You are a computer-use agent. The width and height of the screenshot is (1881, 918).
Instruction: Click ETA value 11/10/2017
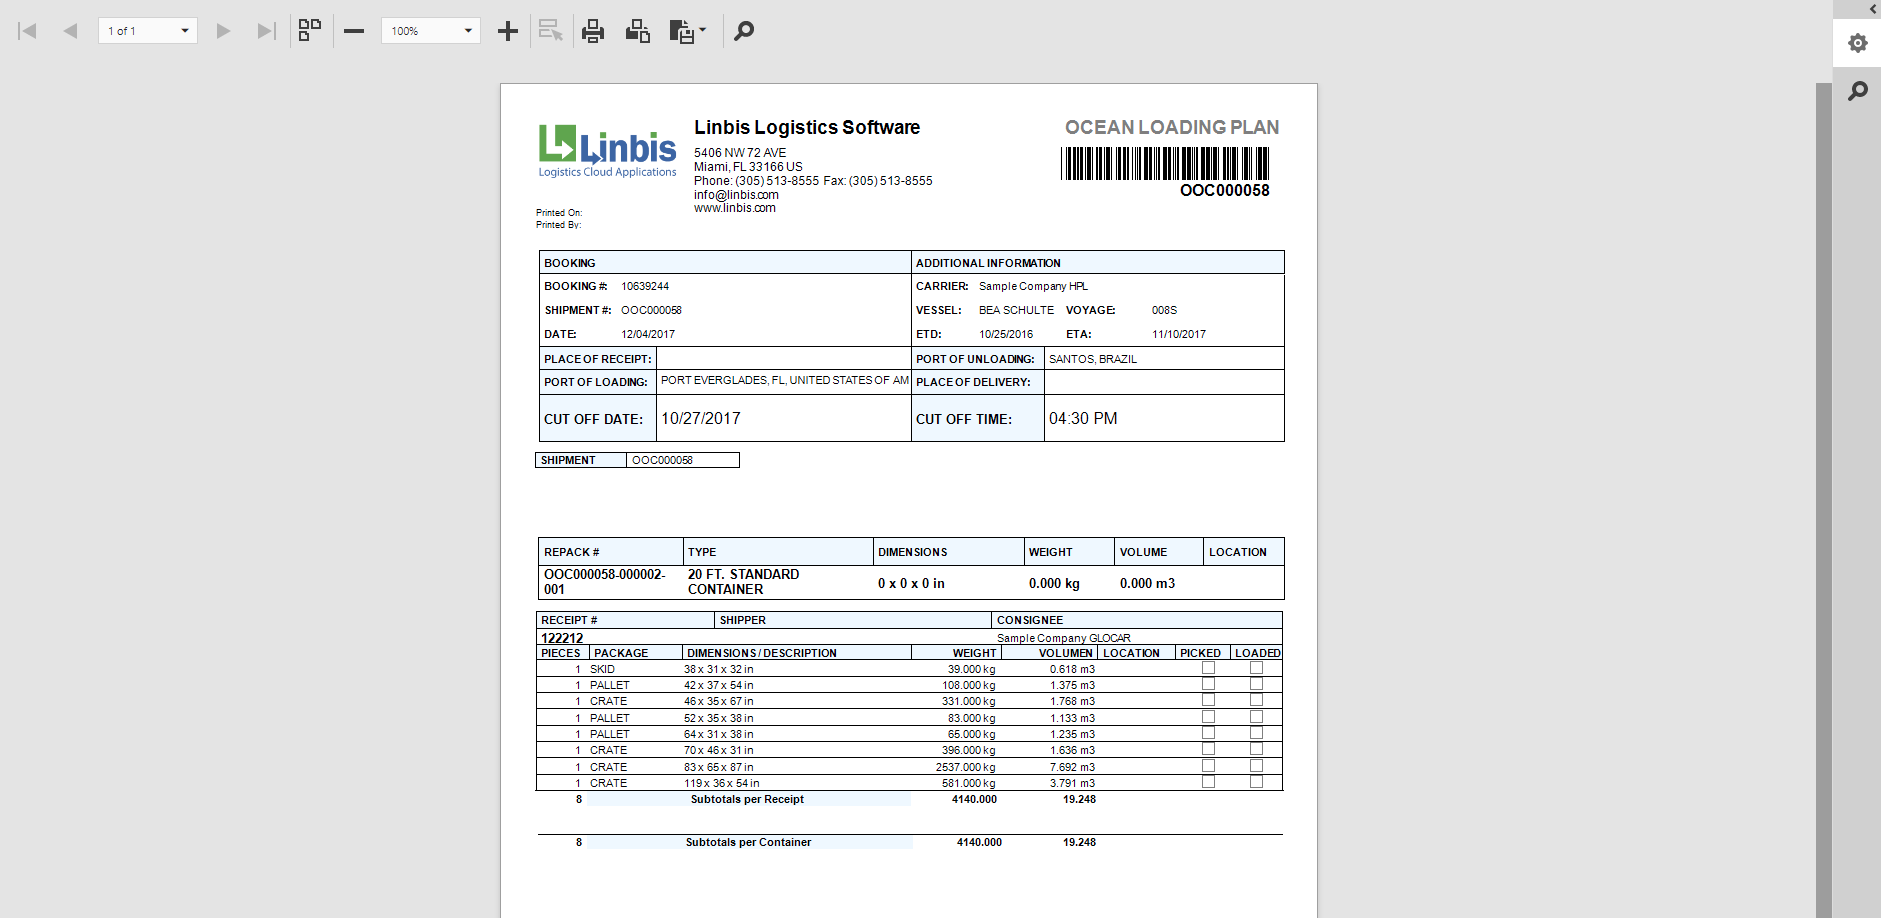point(1179,334)
